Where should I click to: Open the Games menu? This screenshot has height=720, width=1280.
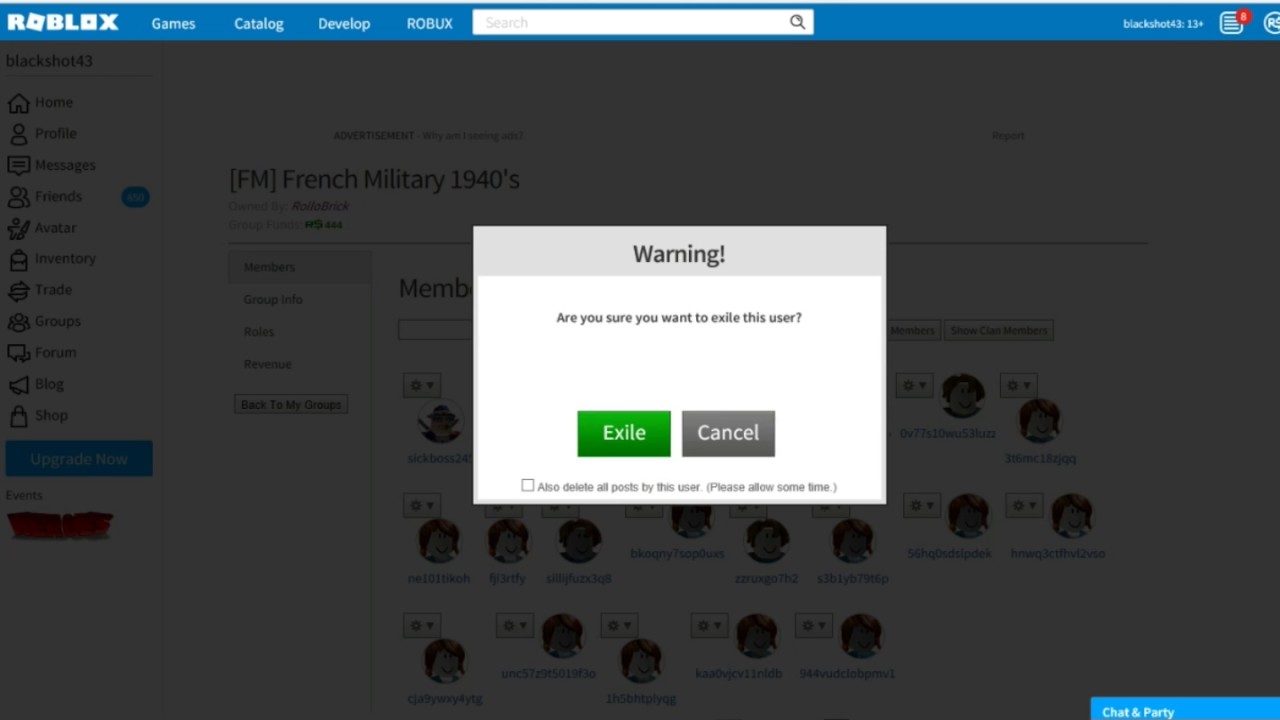(x=173, y=23)
